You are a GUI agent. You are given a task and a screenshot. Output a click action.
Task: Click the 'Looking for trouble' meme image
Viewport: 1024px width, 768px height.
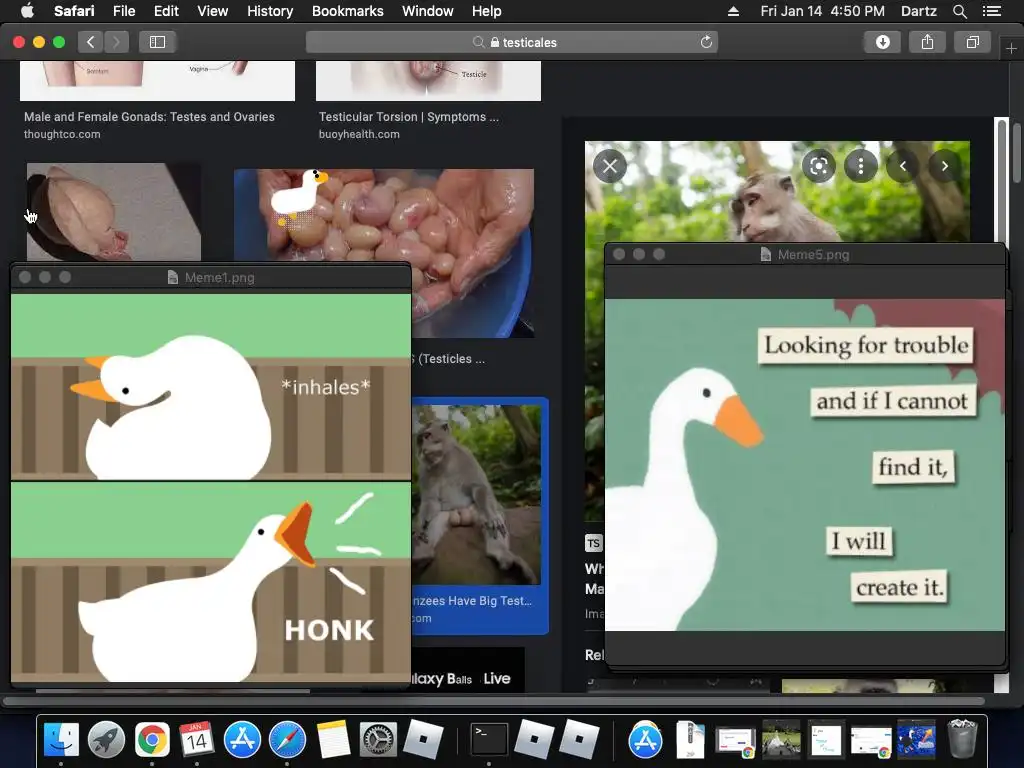pos(805,465)
